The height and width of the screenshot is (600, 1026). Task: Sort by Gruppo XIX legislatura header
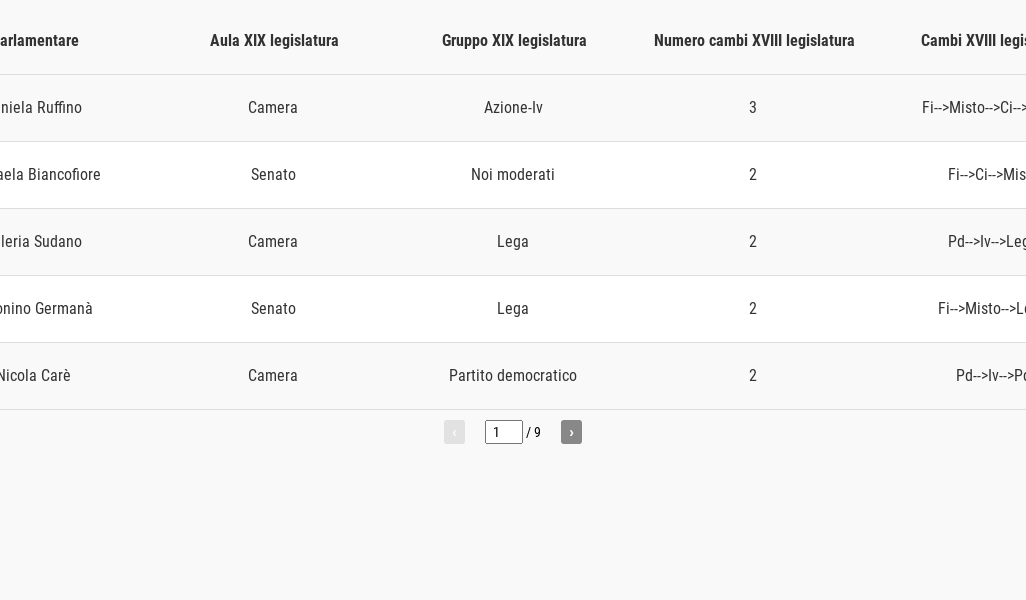pos(514,41)
